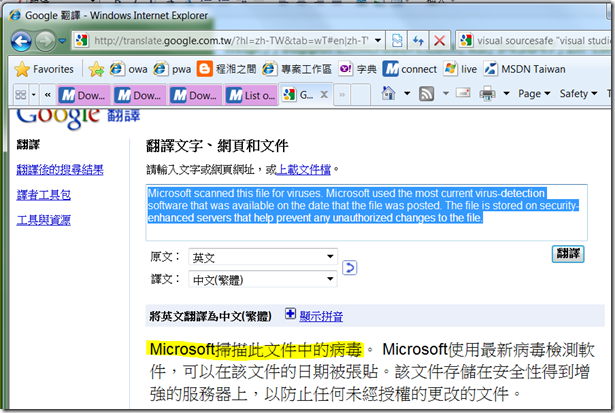The width and height of the screenshot is (615, 413).
Task: Expand the feeds dropdown arrow
Action: click(446, 93)
